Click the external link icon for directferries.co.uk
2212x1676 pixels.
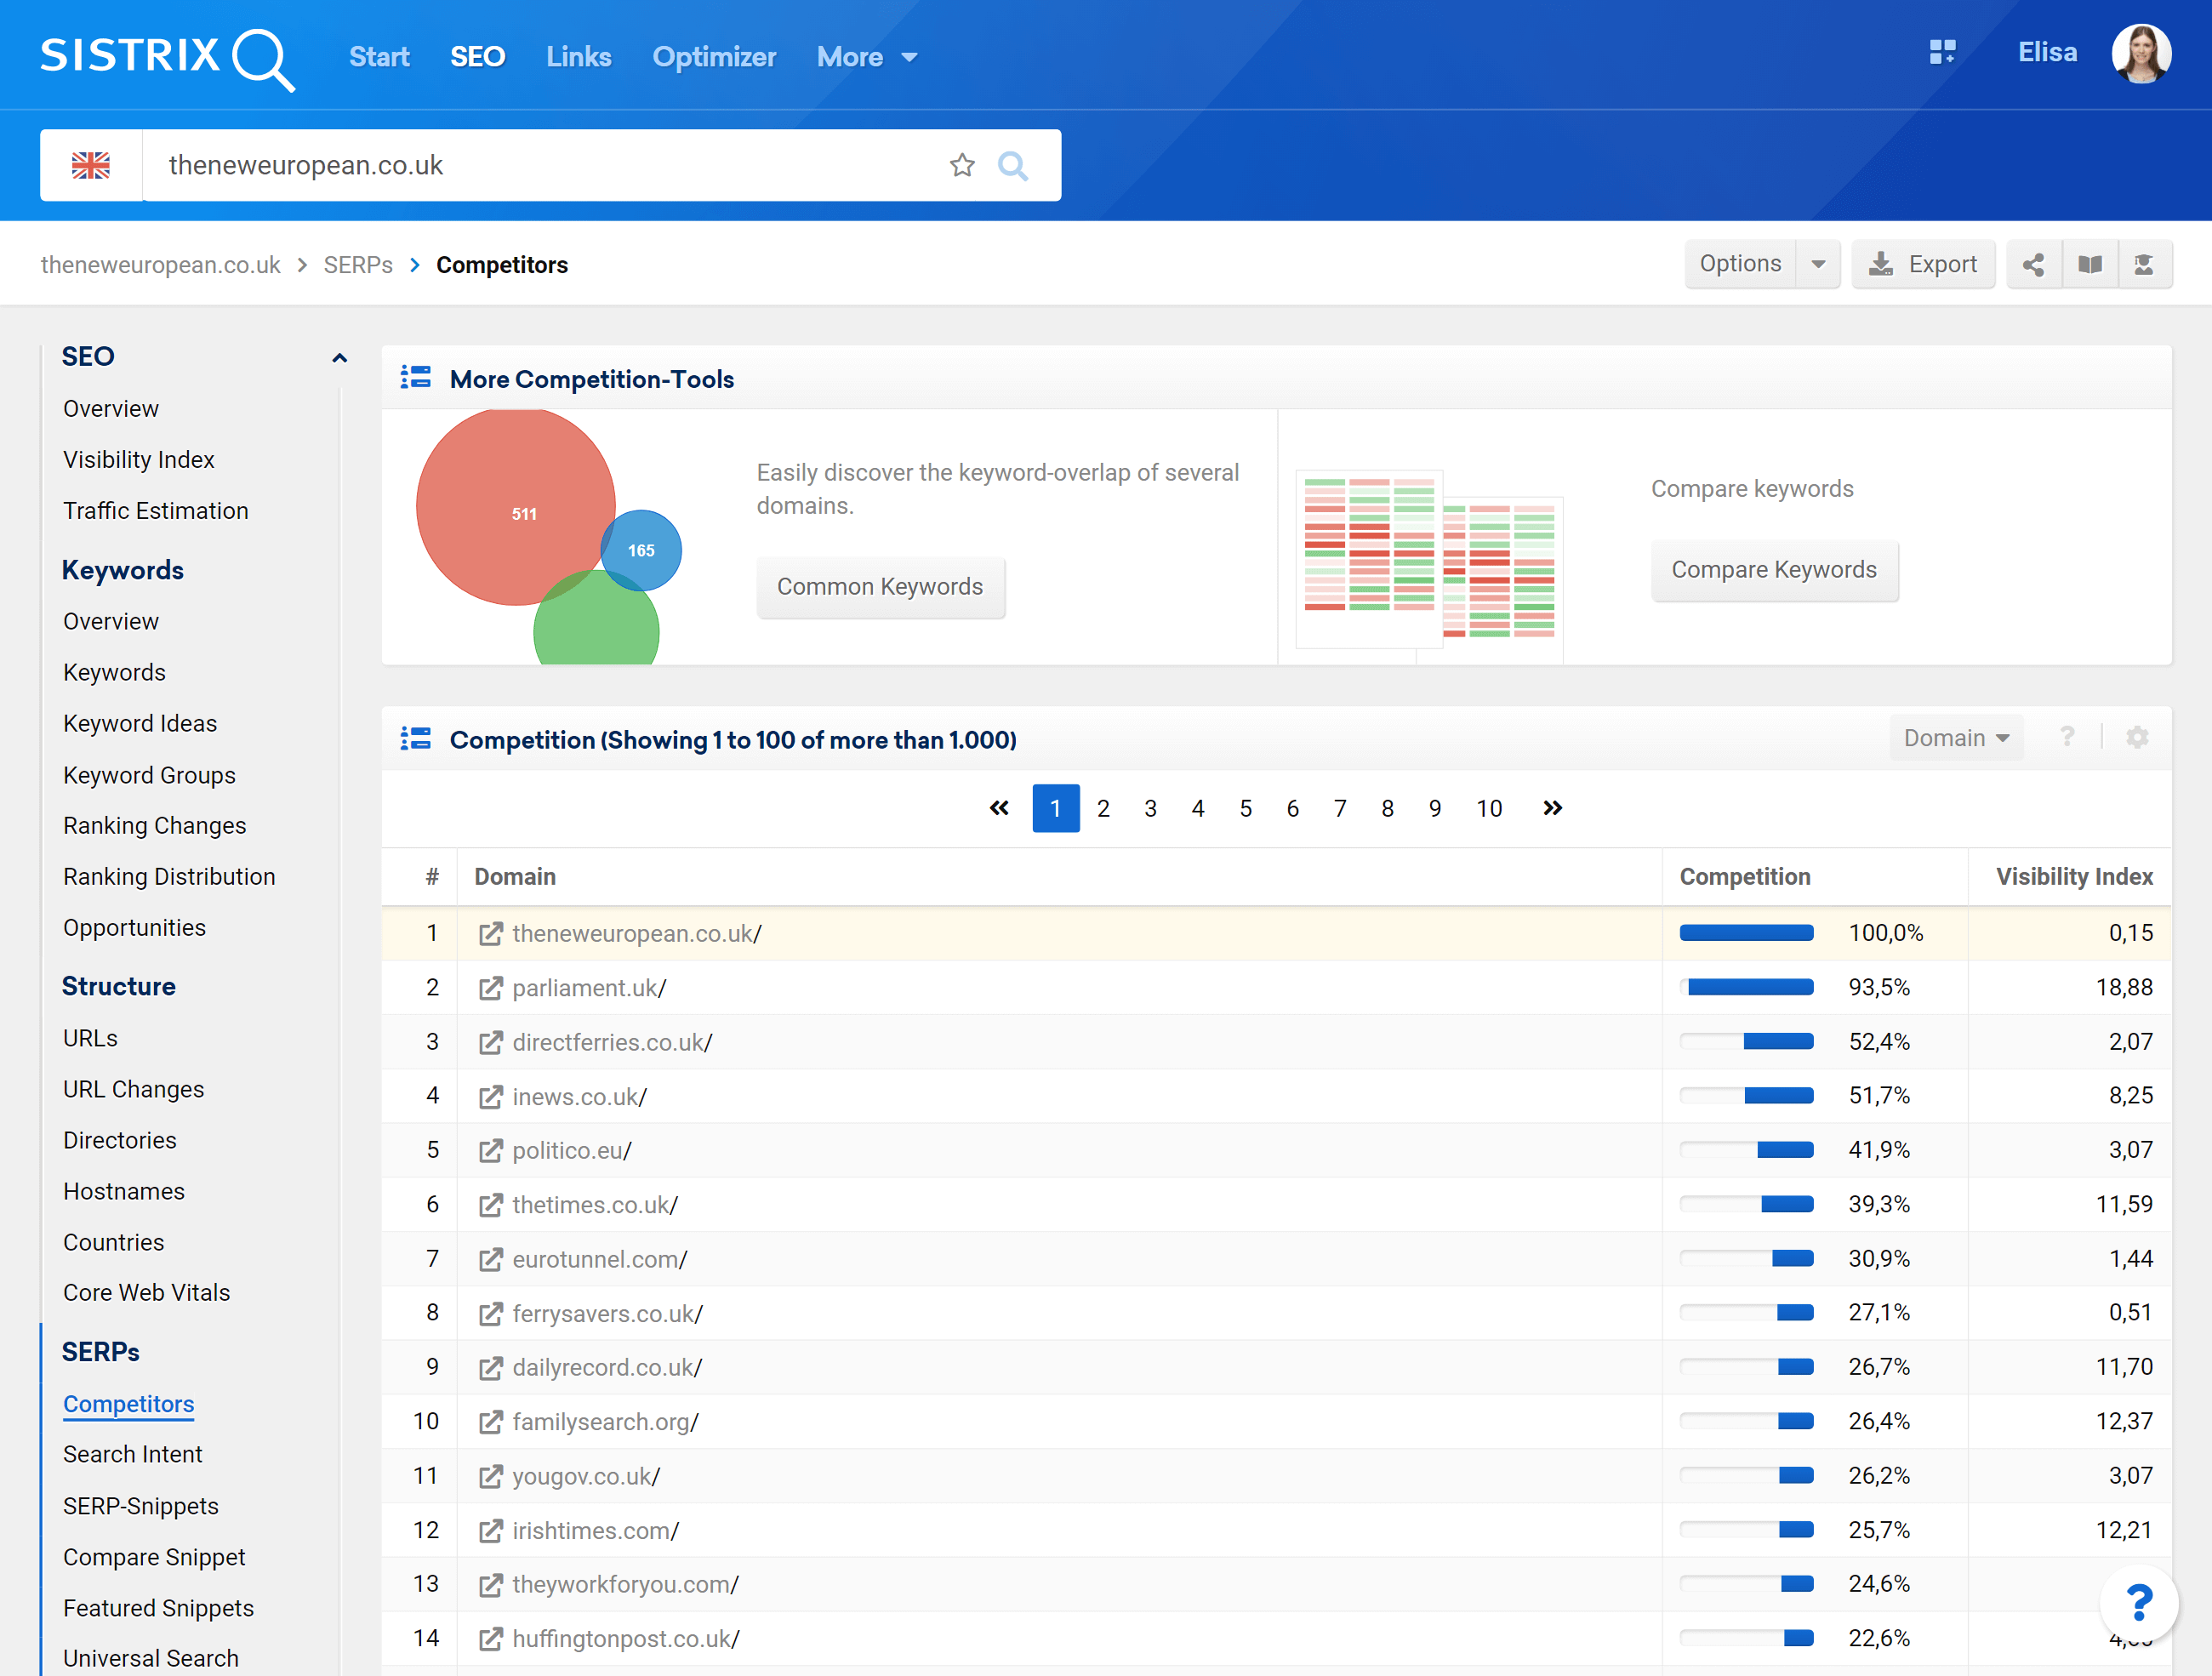(490, 1042)
